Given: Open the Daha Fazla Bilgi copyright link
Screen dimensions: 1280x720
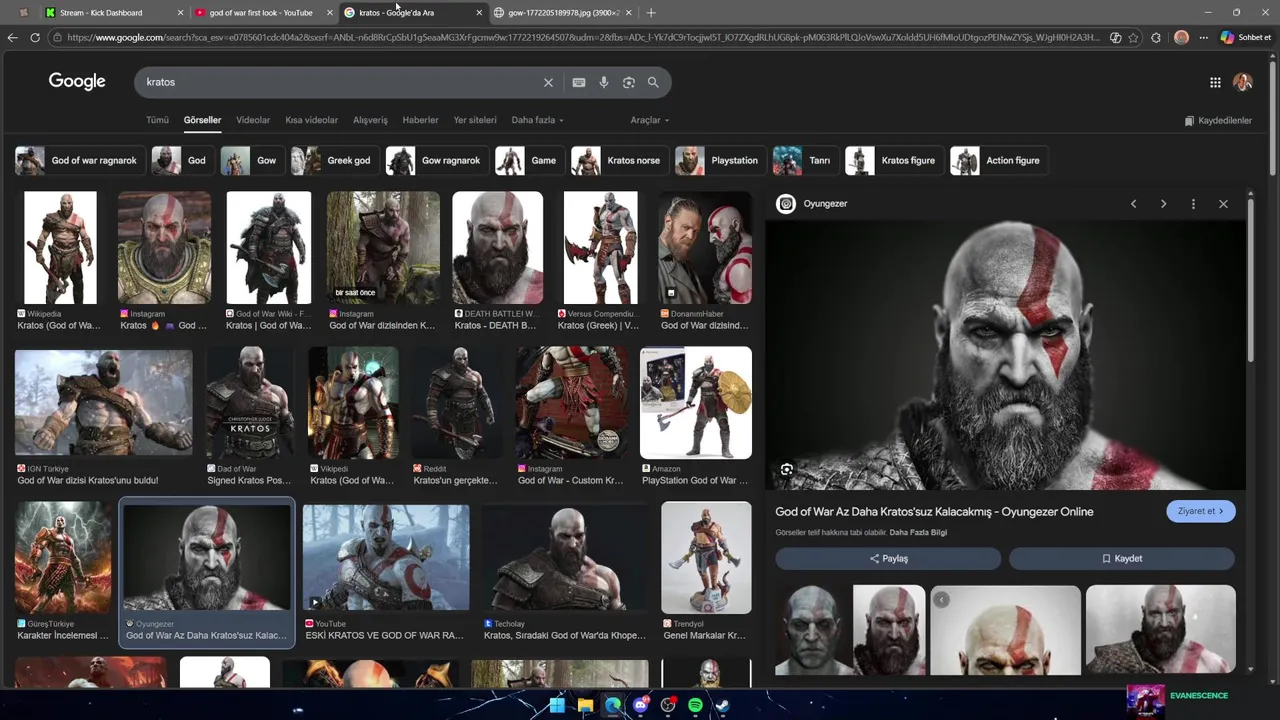Looking at the screenshot, I should click(x=918, y=533).
